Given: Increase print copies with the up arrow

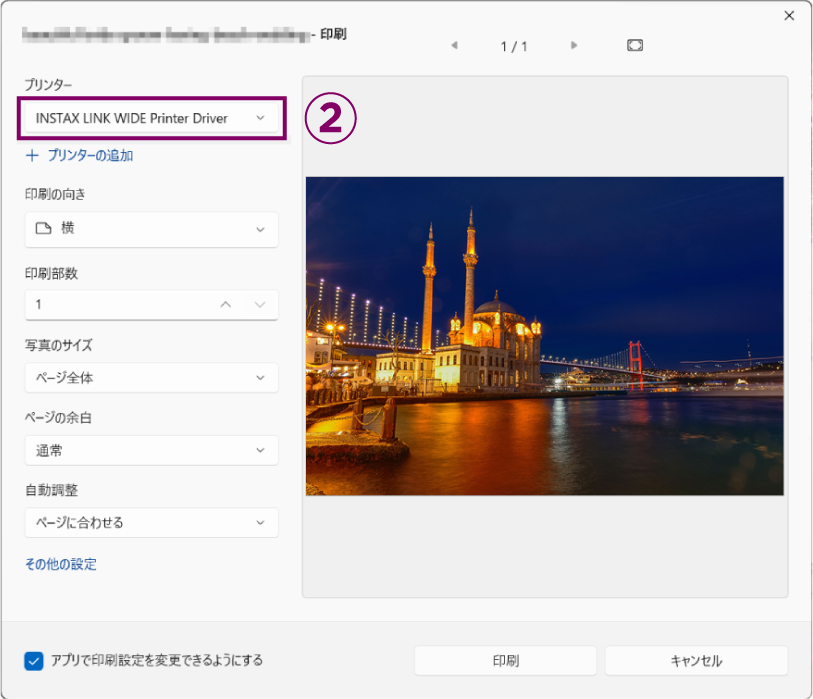Looking at the screenshot, I should pos(226,304).
